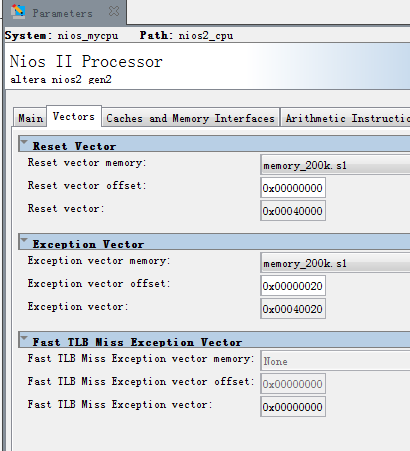Switch to the Main tab
The width and height of the screenshot is (410, 451).
tap(30, 118)
